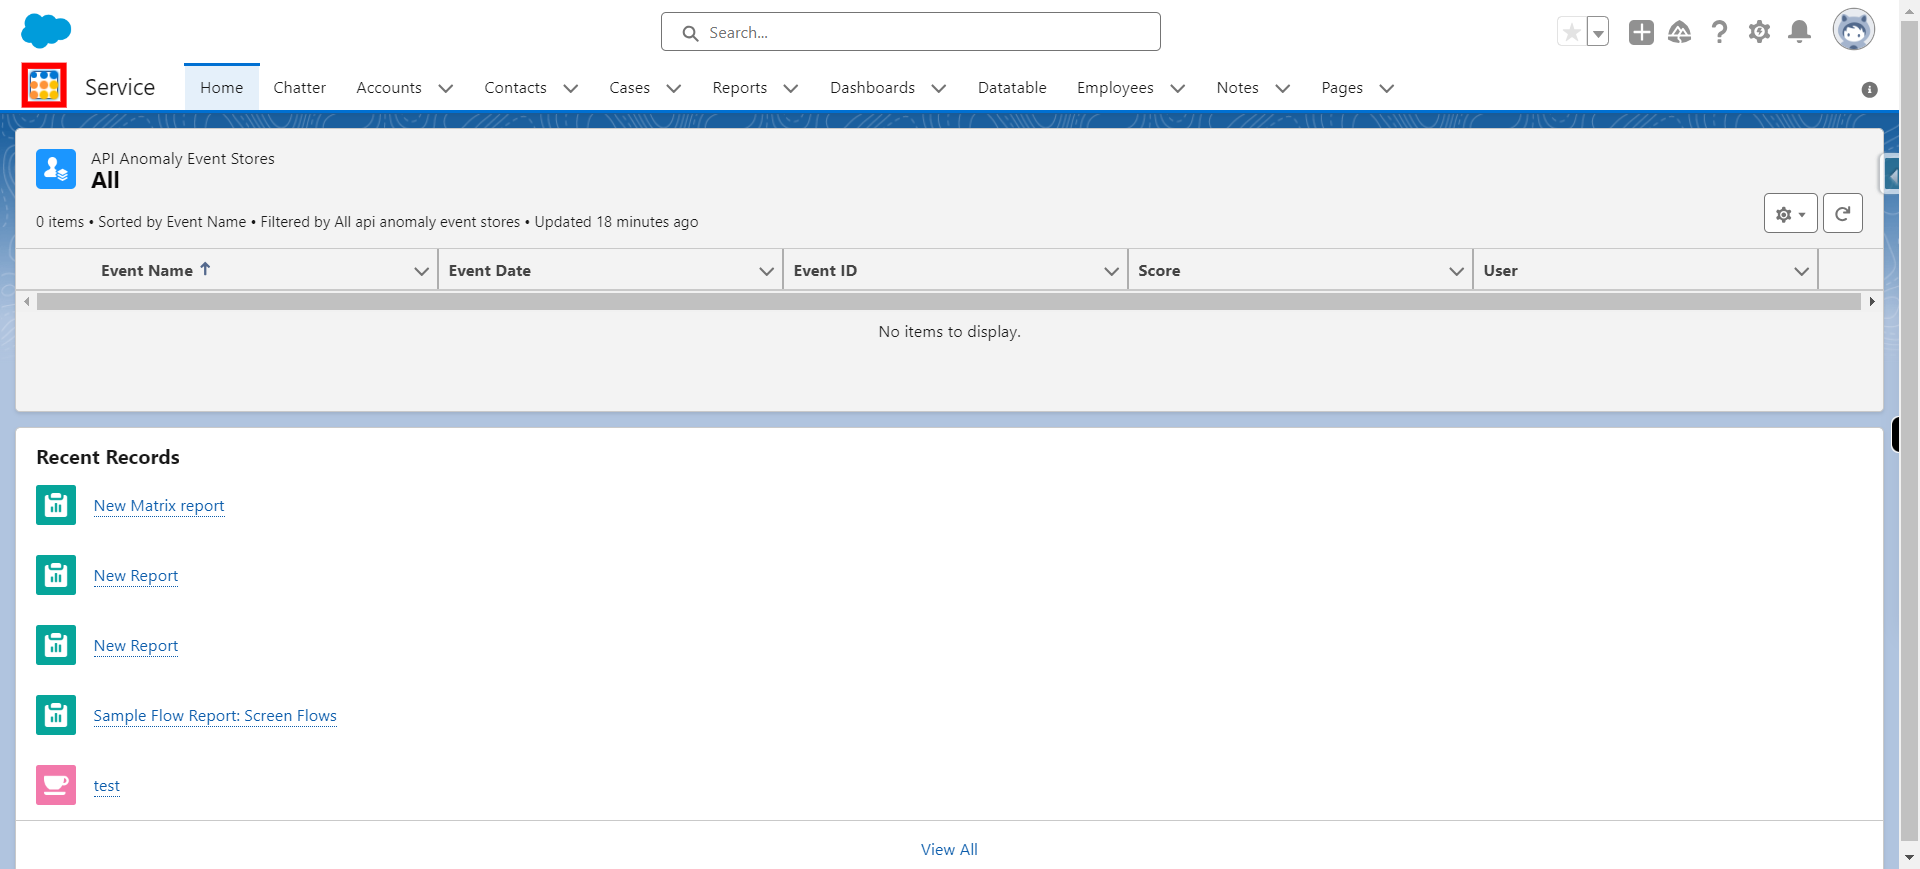Click the pink cup icon beside test

click(56, 785)
